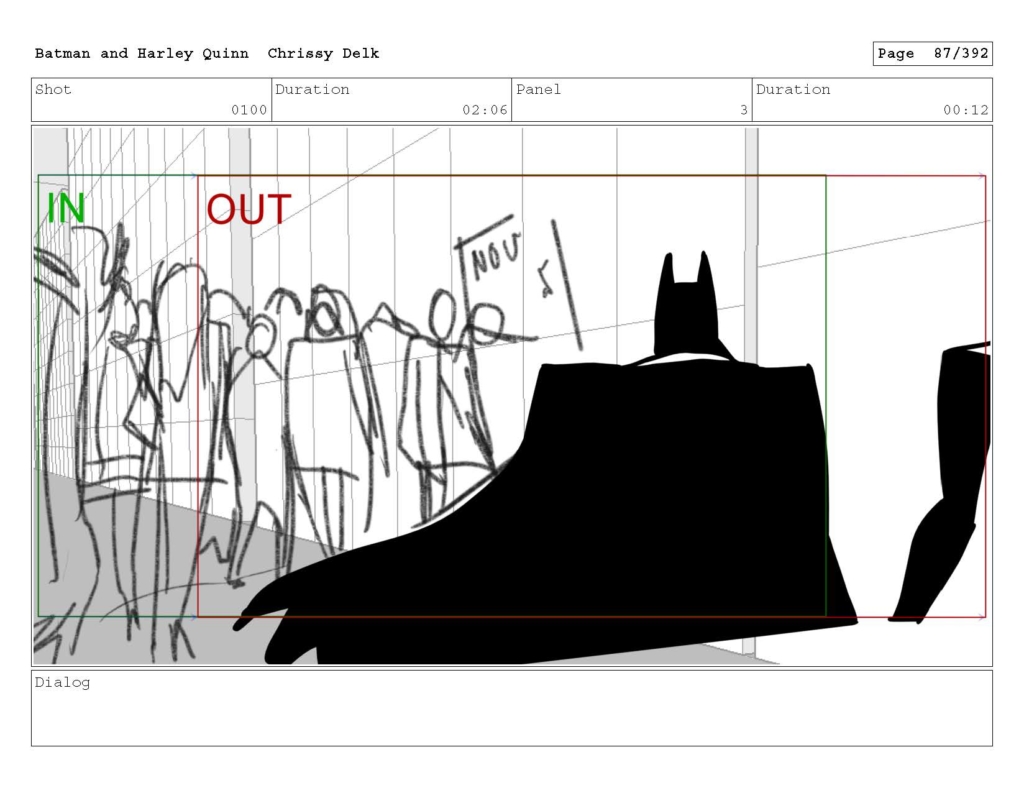Click the 'Shot' field label

(x=53, y=89)
